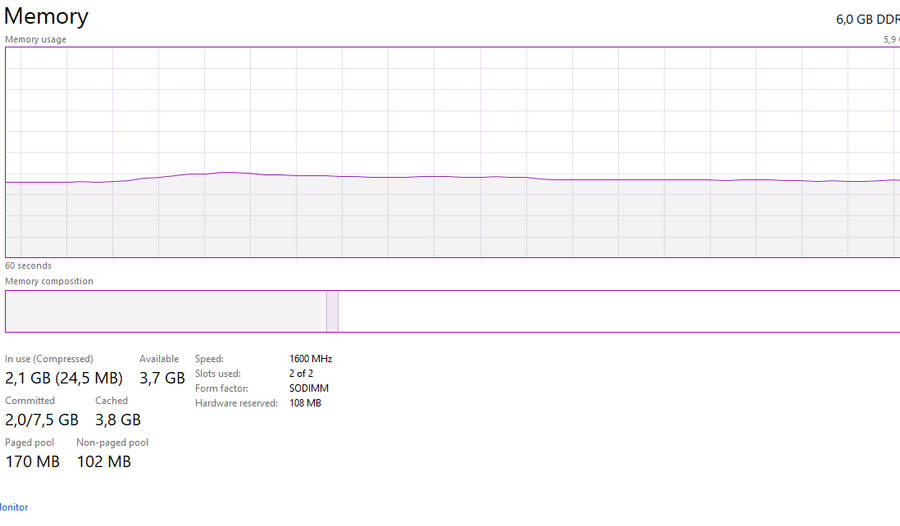Screen dimensions: 900x526
Task: Click the Memory usage line graph
Action: 450,152
